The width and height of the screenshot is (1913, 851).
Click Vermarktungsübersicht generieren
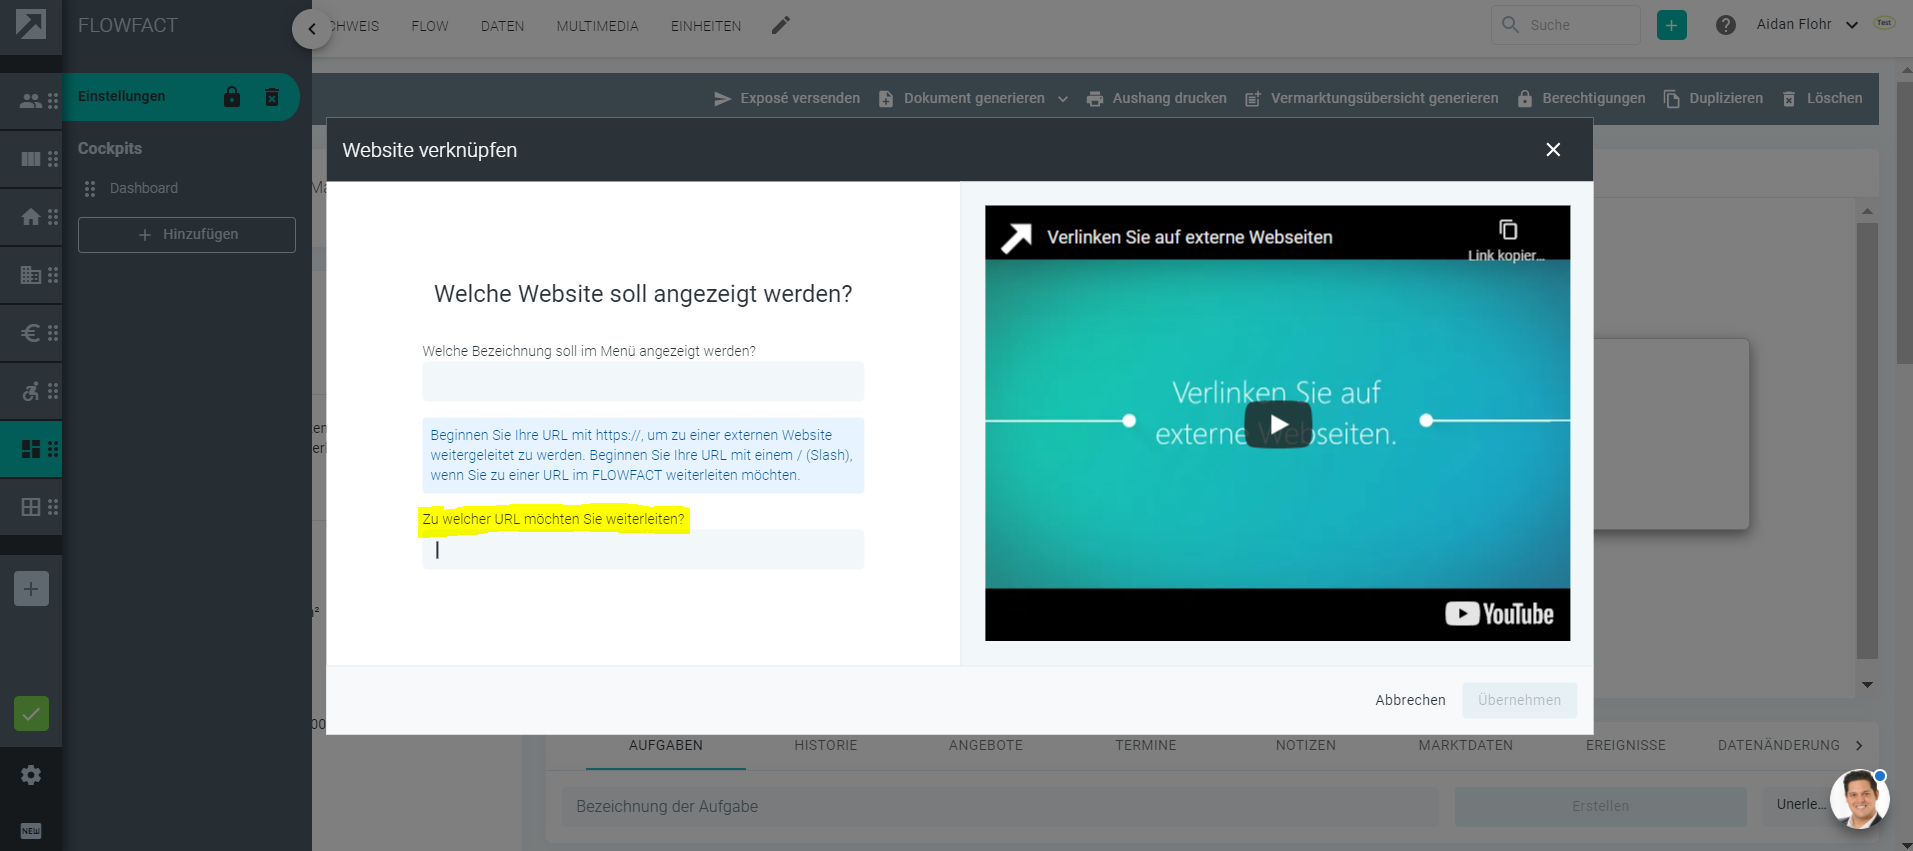pyautogui.click(x=1372, y=98)
